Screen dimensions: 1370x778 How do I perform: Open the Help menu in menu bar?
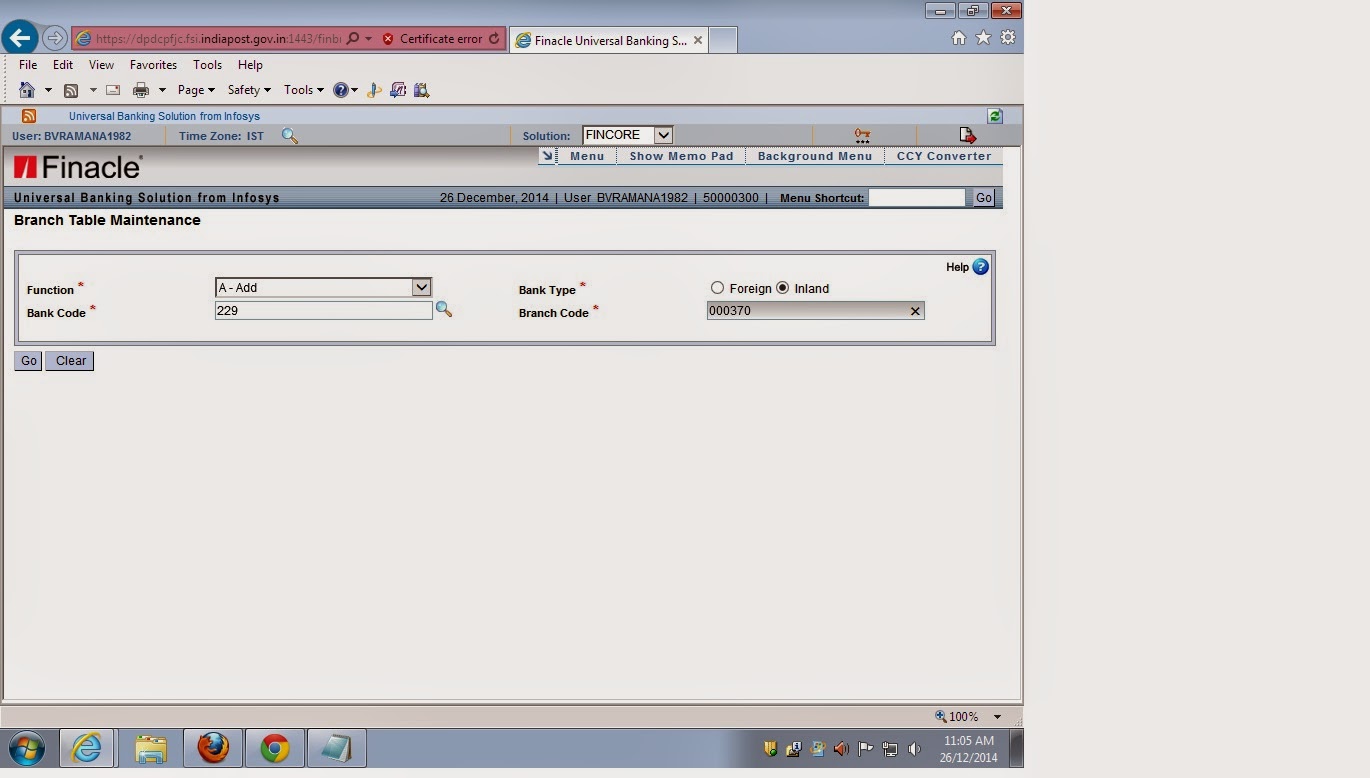(250, 65)
